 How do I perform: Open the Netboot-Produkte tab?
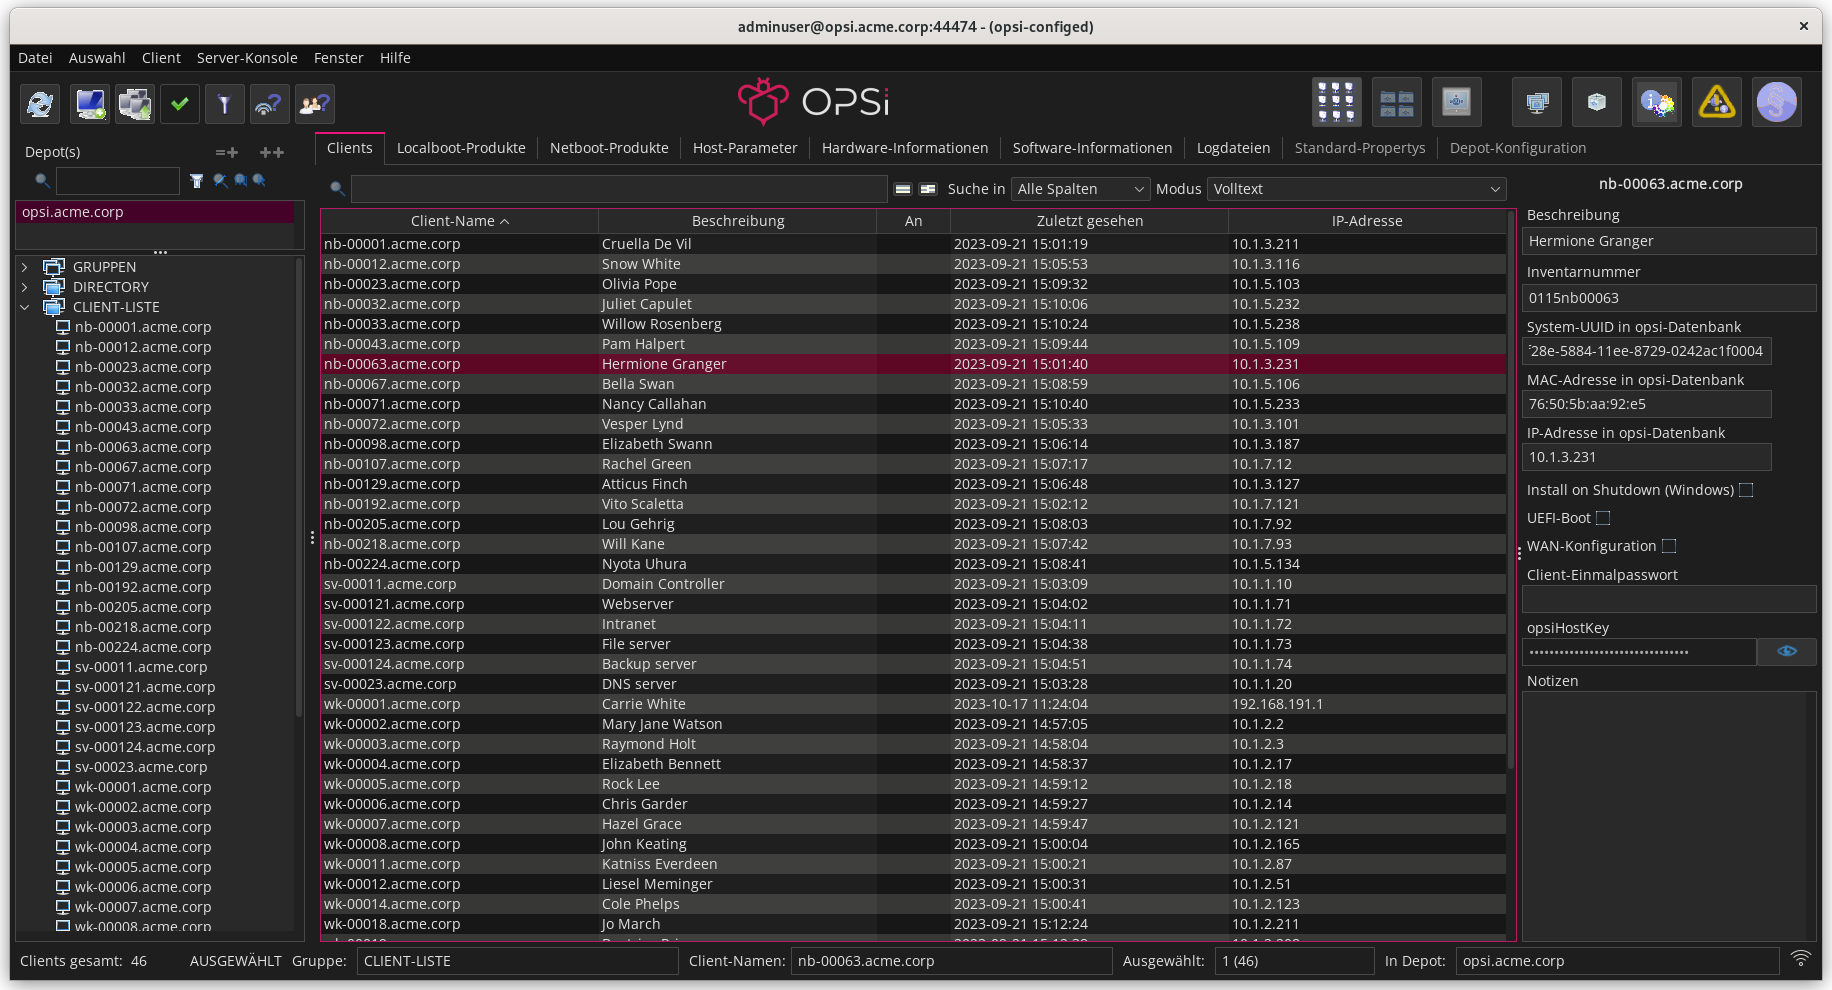pos(609,148)
